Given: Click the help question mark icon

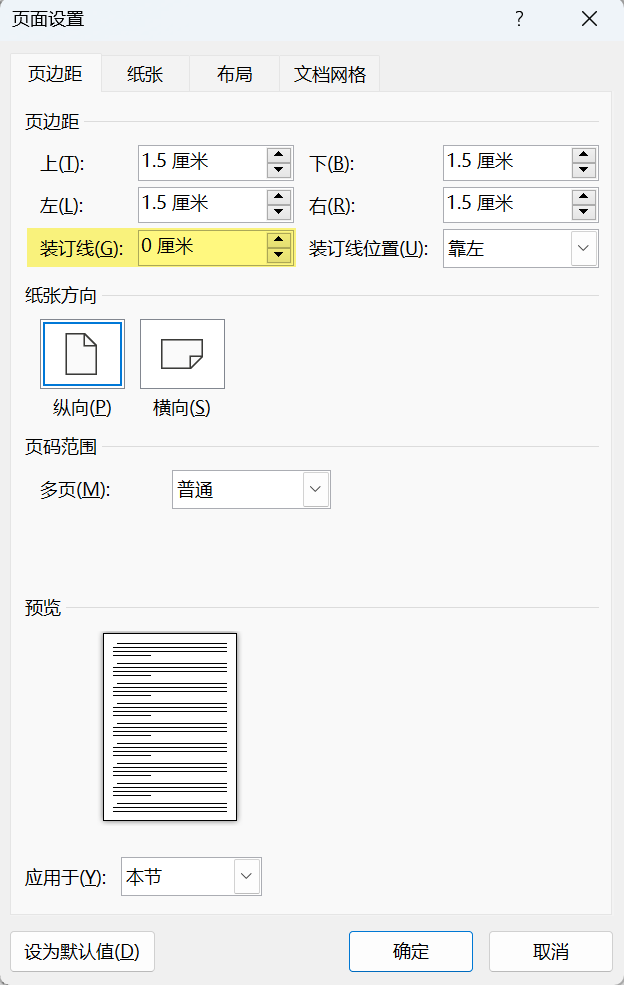Looking at the screenshot, I should 519,19.
